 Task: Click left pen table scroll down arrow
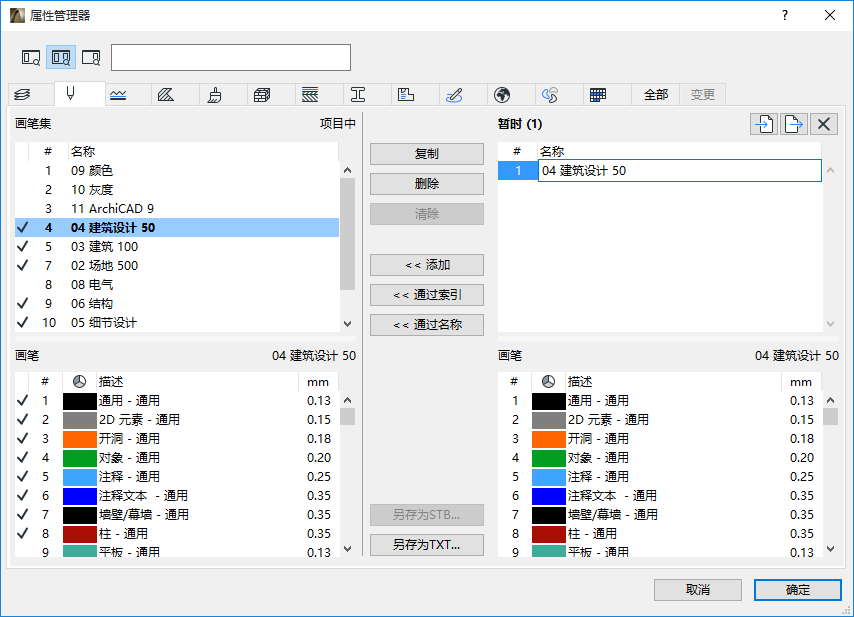(347, 548)
